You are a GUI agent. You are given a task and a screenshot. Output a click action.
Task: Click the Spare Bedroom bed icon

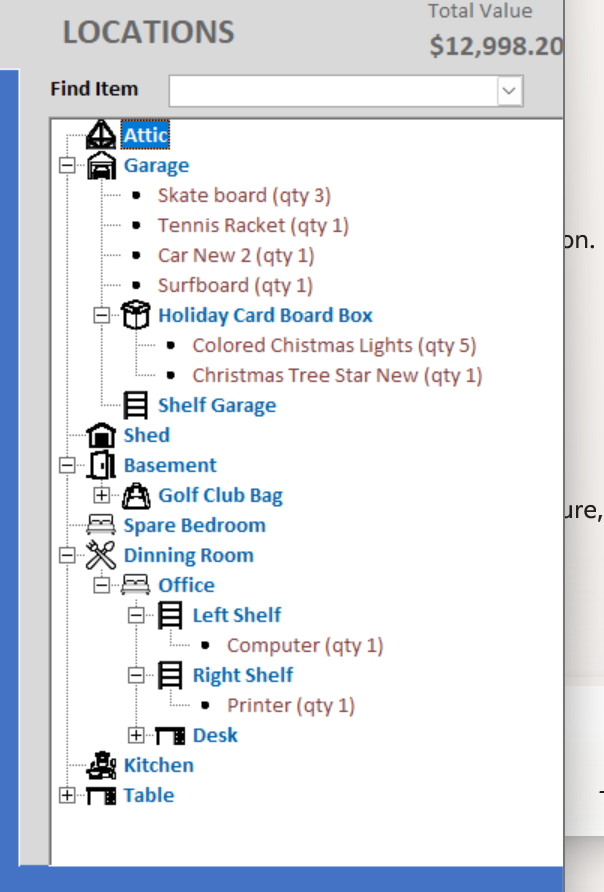(101, 526)
